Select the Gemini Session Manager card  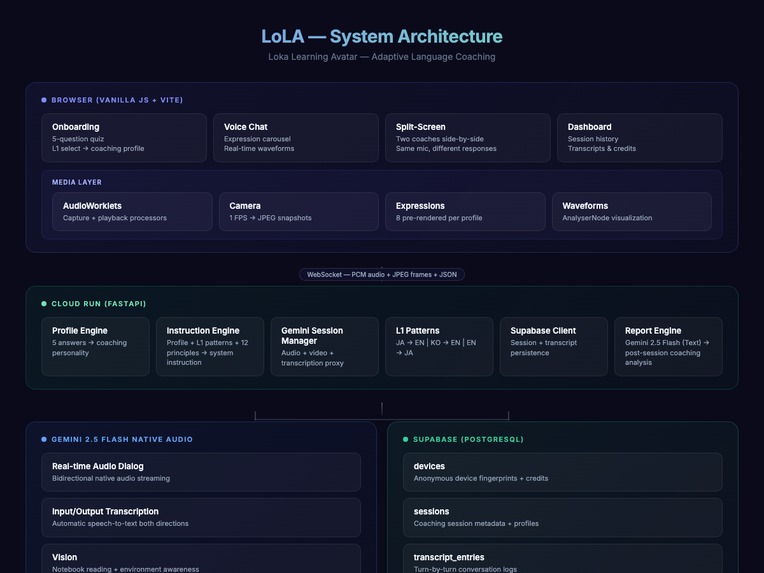click(x=325, y=346)
